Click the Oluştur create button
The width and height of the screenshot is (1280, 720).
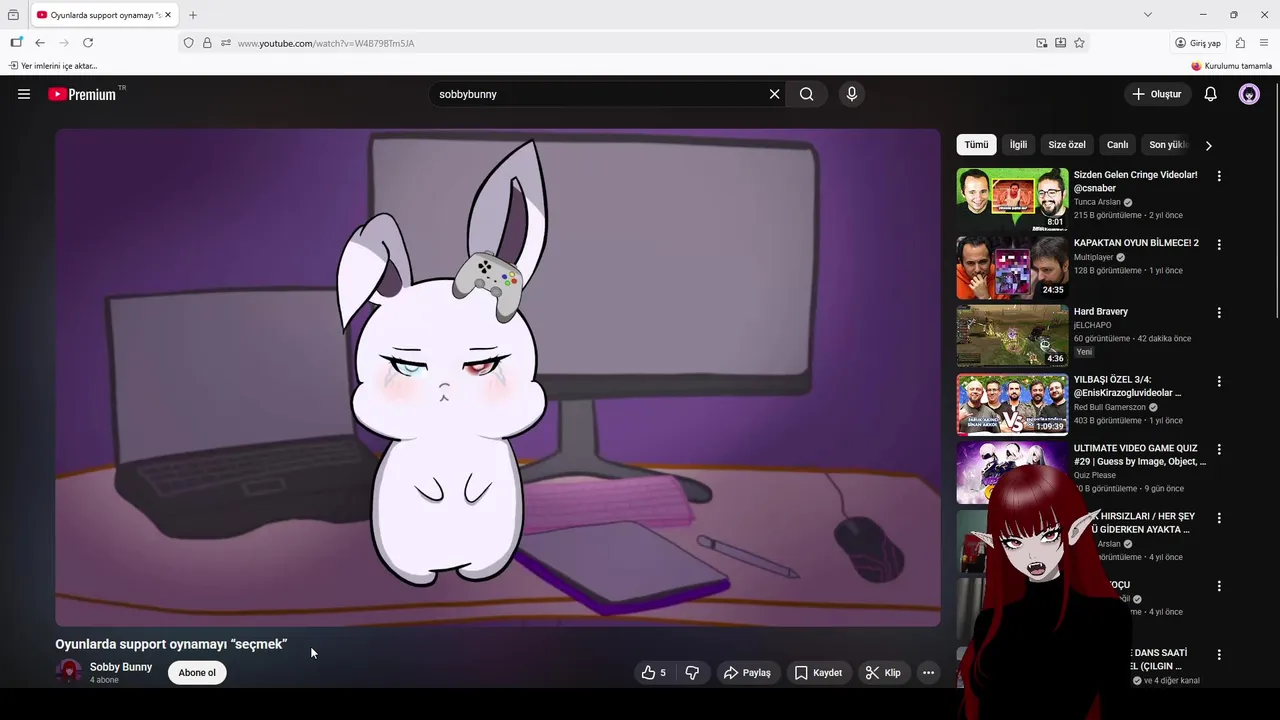click(x=1157, y=94)
